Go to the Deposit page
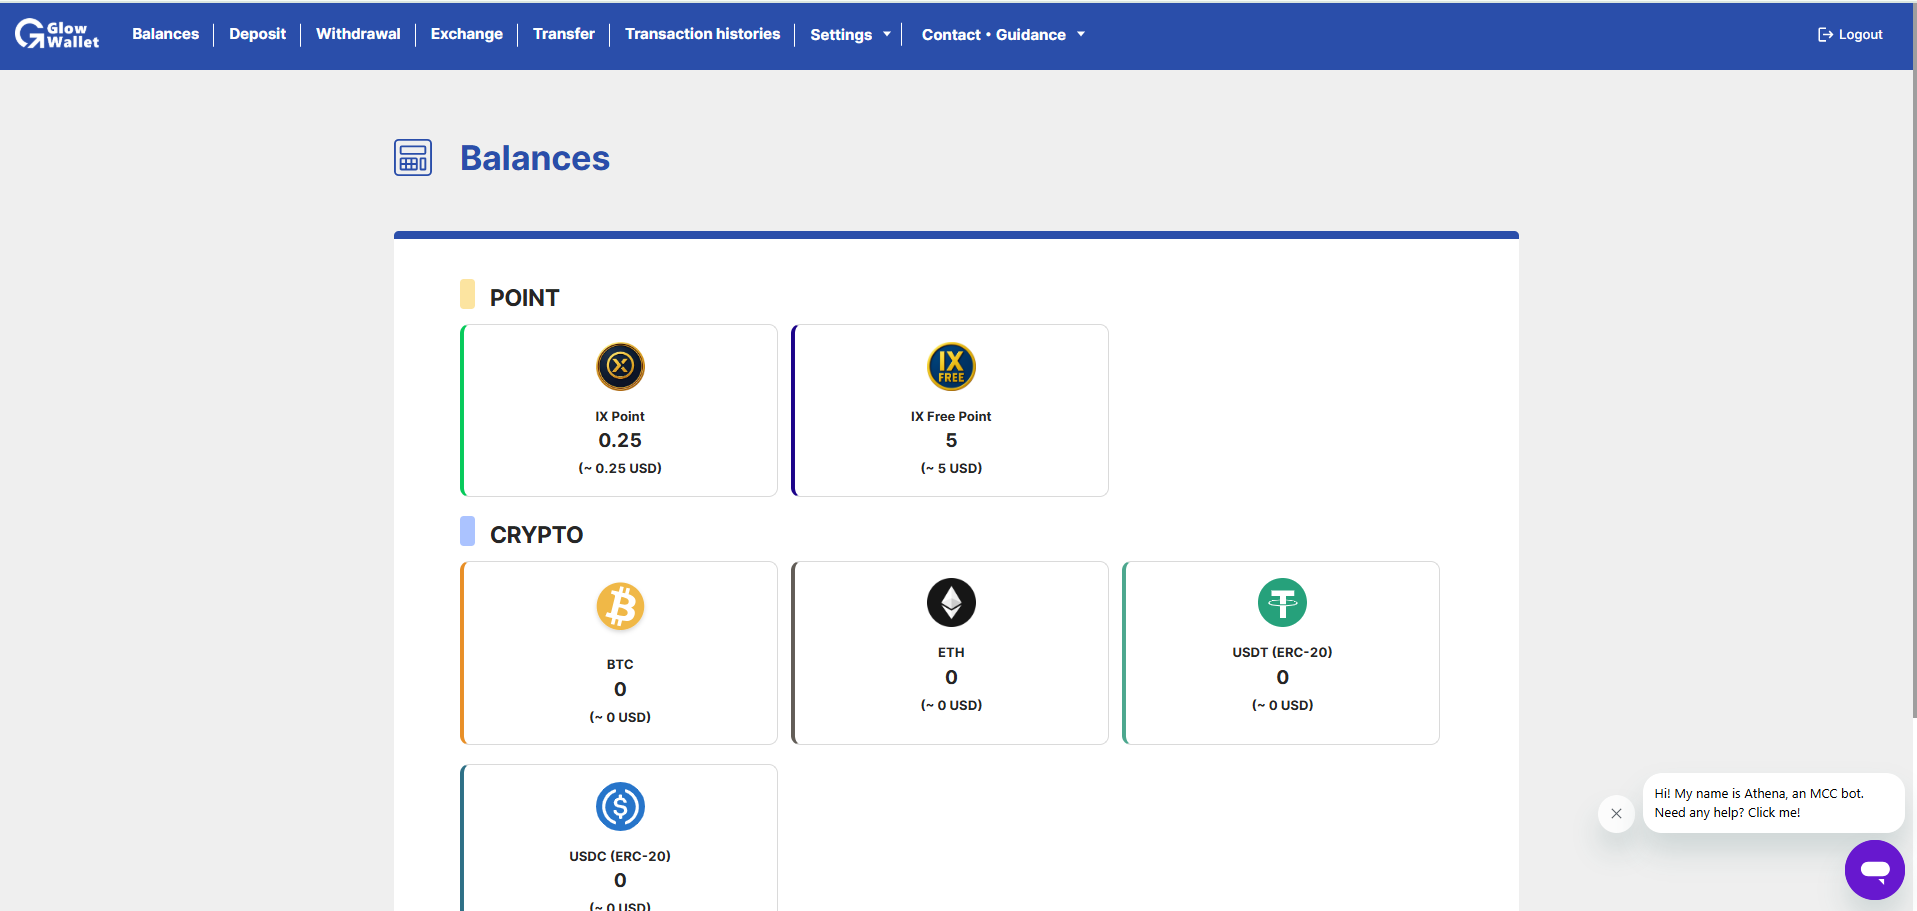The width and height of the screenshot is (1917, 911). click(x=257, y=34)
